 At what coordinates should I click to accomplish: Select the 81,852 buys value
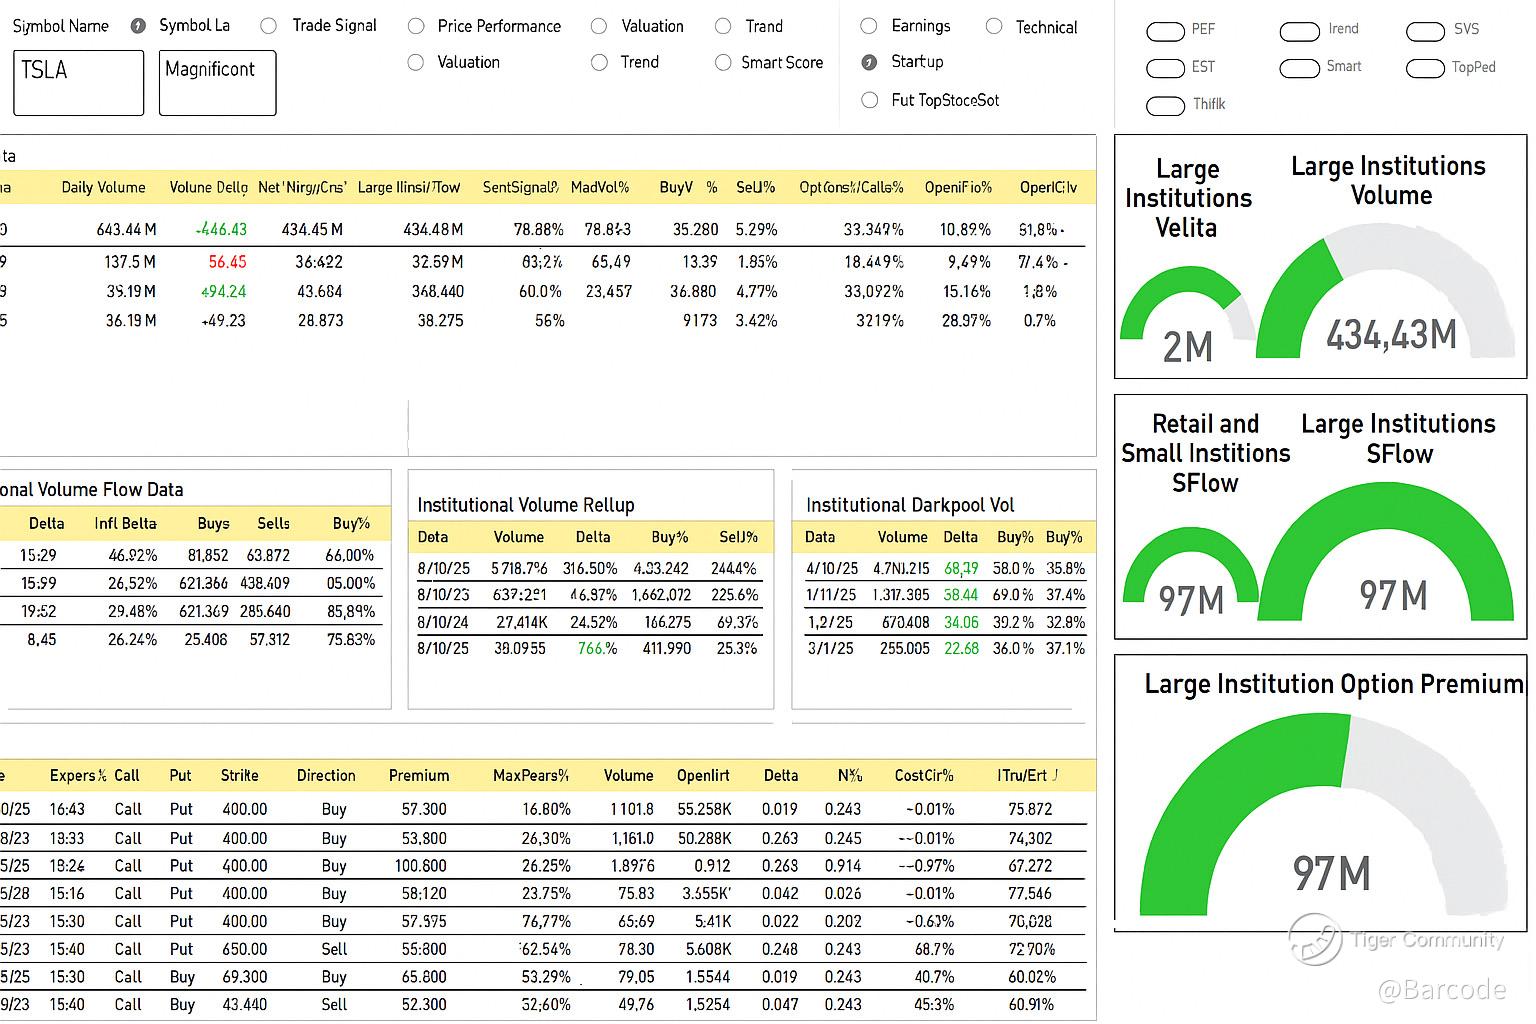tap(208, 555)
